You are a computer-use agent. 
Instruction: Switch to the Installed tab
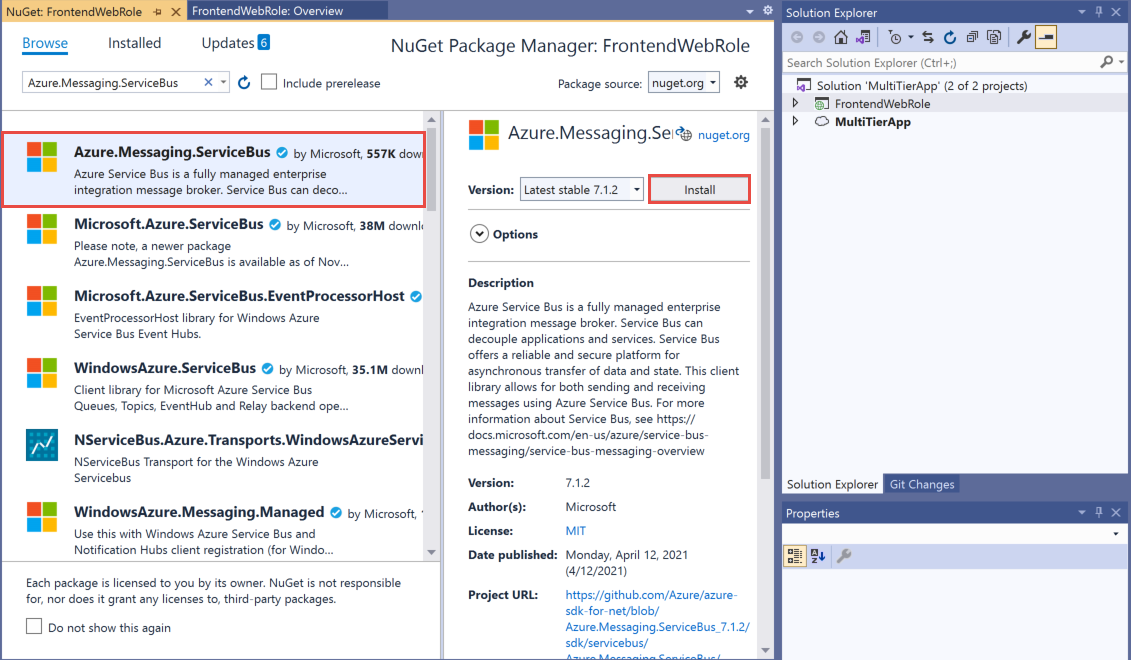tap(134, 43)
